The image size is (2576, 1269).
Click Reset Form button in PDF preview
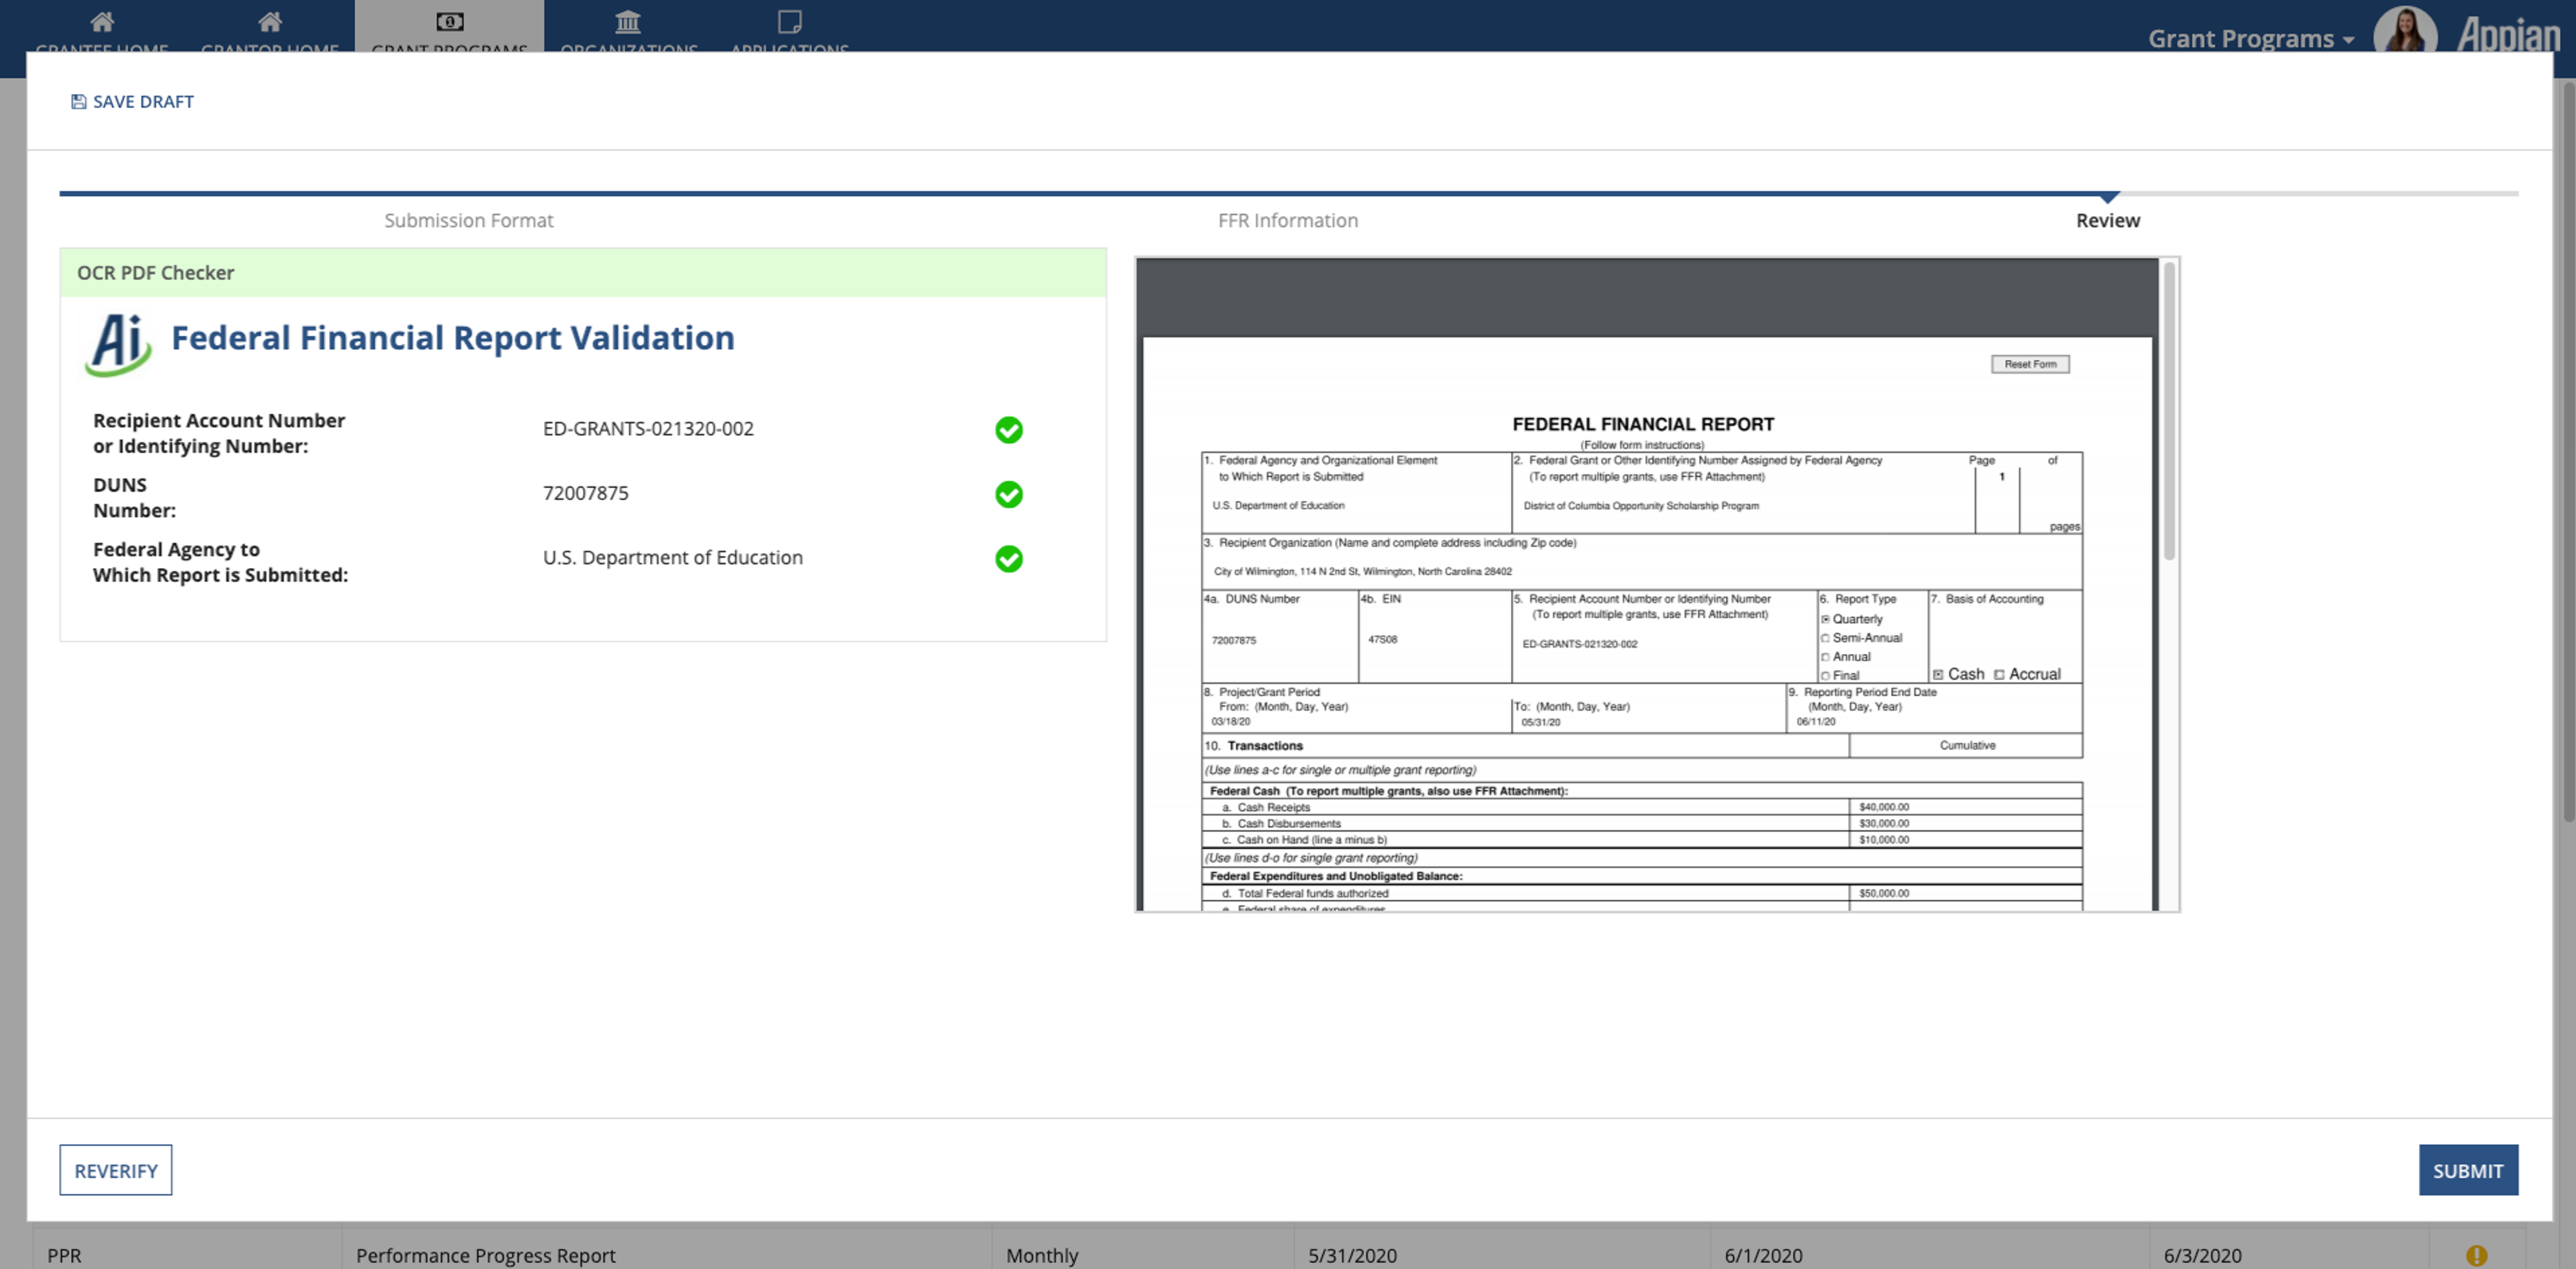[x=2030, y=364]
